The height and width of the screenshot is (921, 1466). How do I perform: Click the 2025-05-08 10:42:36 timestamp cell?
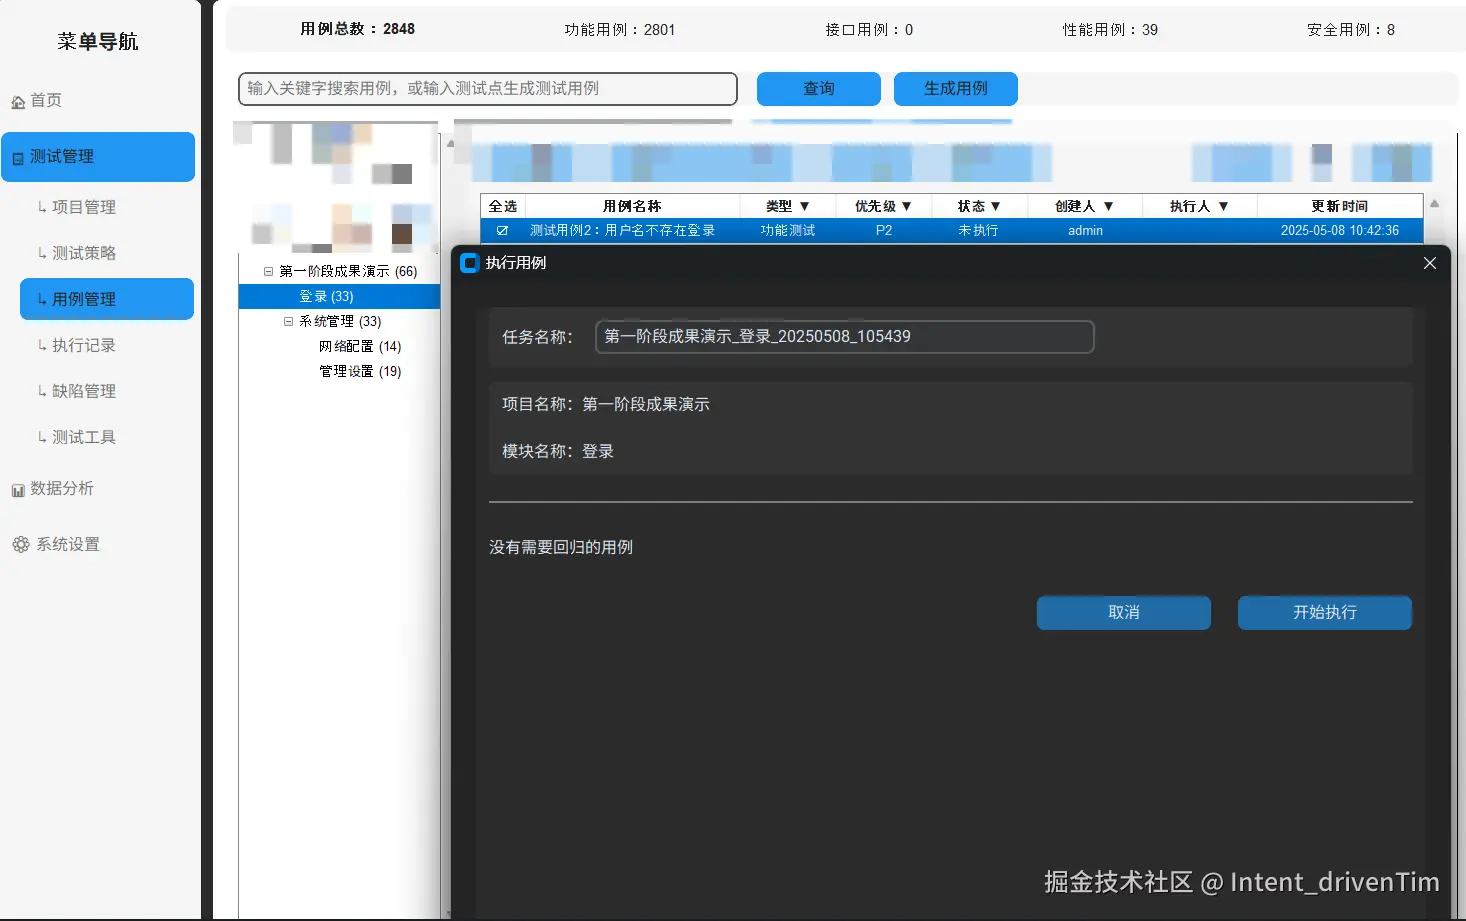pyautogui.click(x=1340, y=230)
